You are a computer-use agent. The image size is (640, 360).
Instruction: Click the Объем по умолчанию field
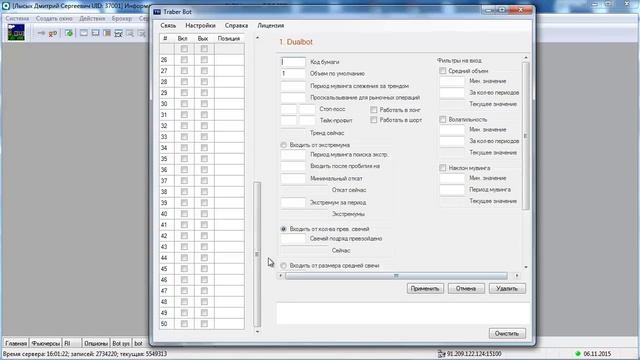(293, 74)
